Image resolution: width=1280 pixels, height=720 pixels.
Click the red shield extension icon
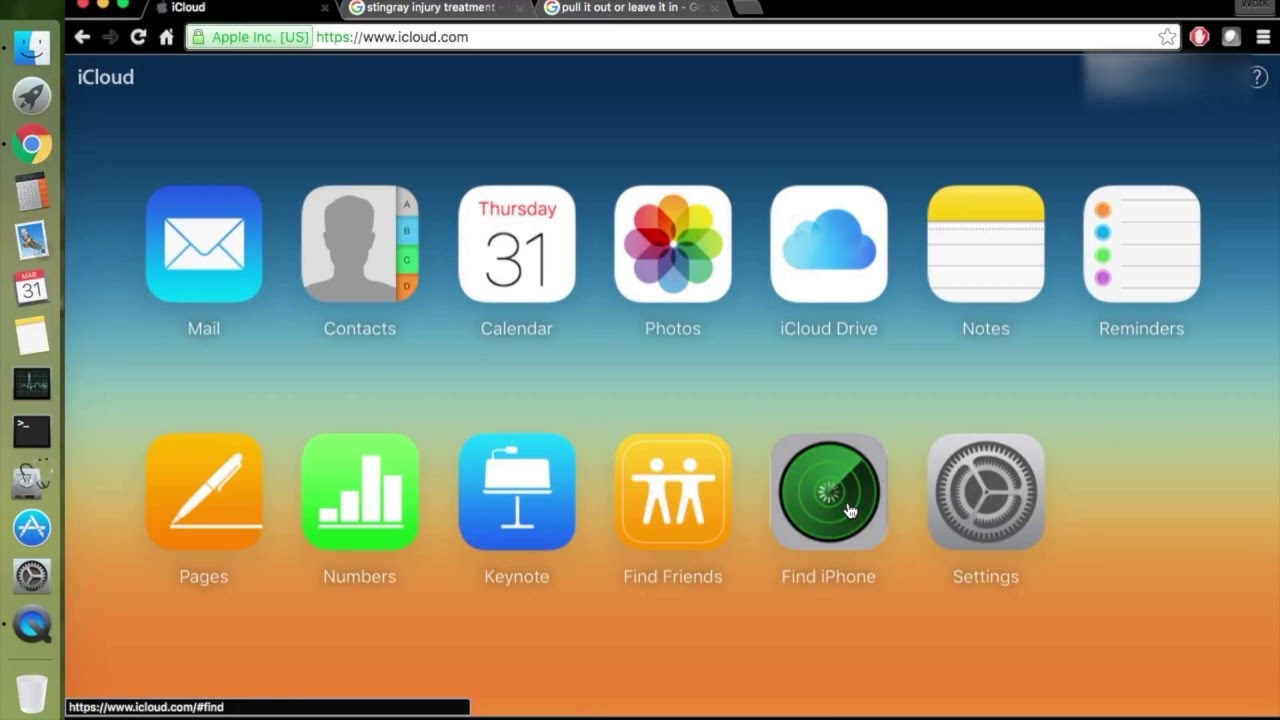(x=1199, y=37)
